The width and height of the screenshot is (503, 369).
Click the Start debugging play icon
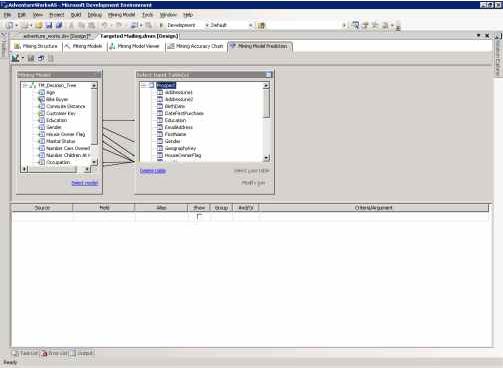click(161, 25)
